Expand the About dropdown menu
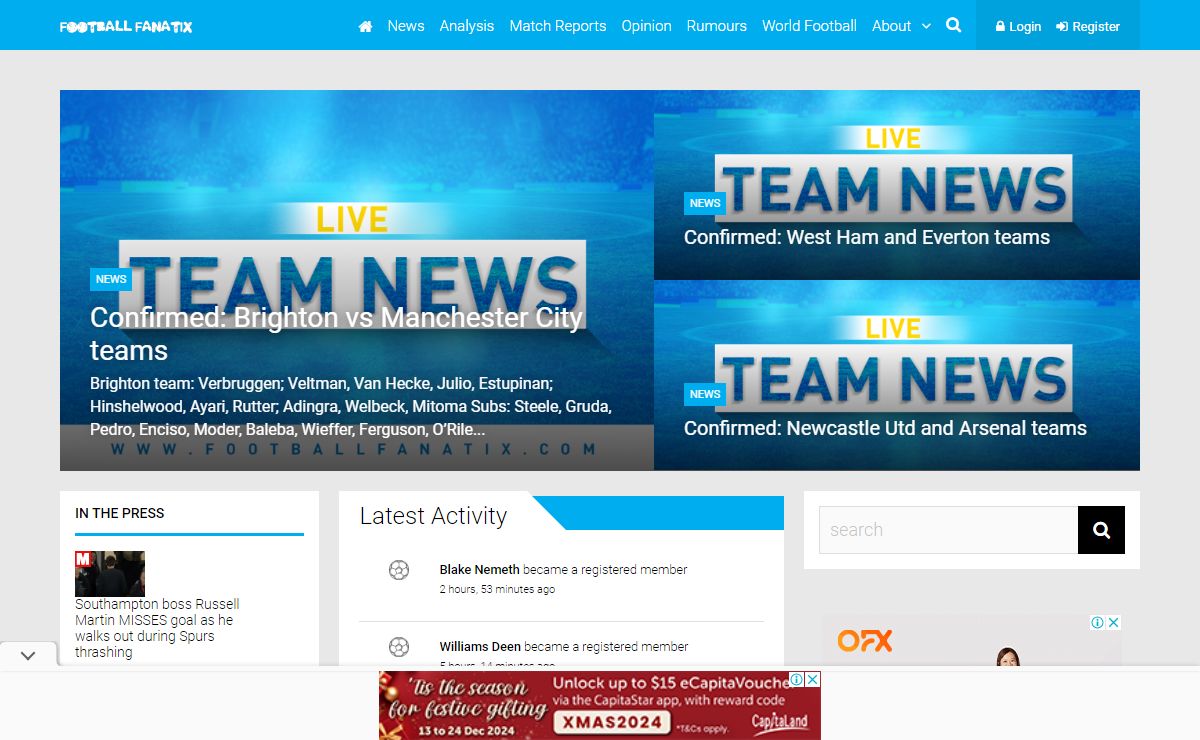 click(901, 26)
